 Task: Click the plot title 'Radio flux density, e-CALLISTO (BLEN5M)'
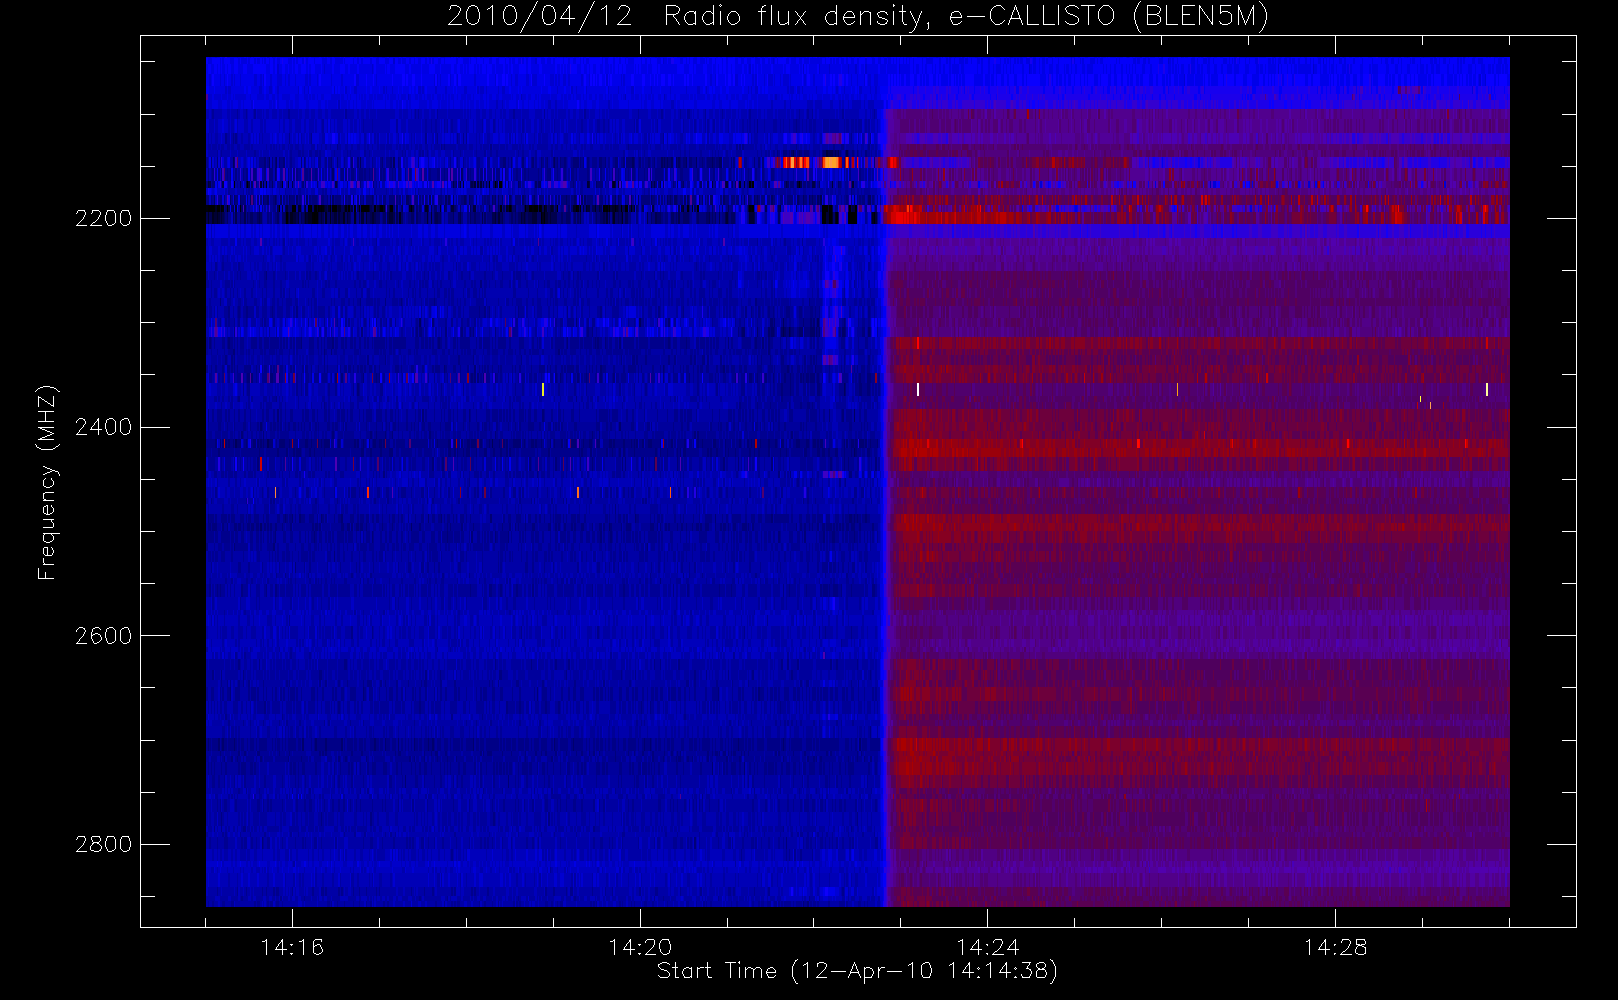tap(966, 17)
